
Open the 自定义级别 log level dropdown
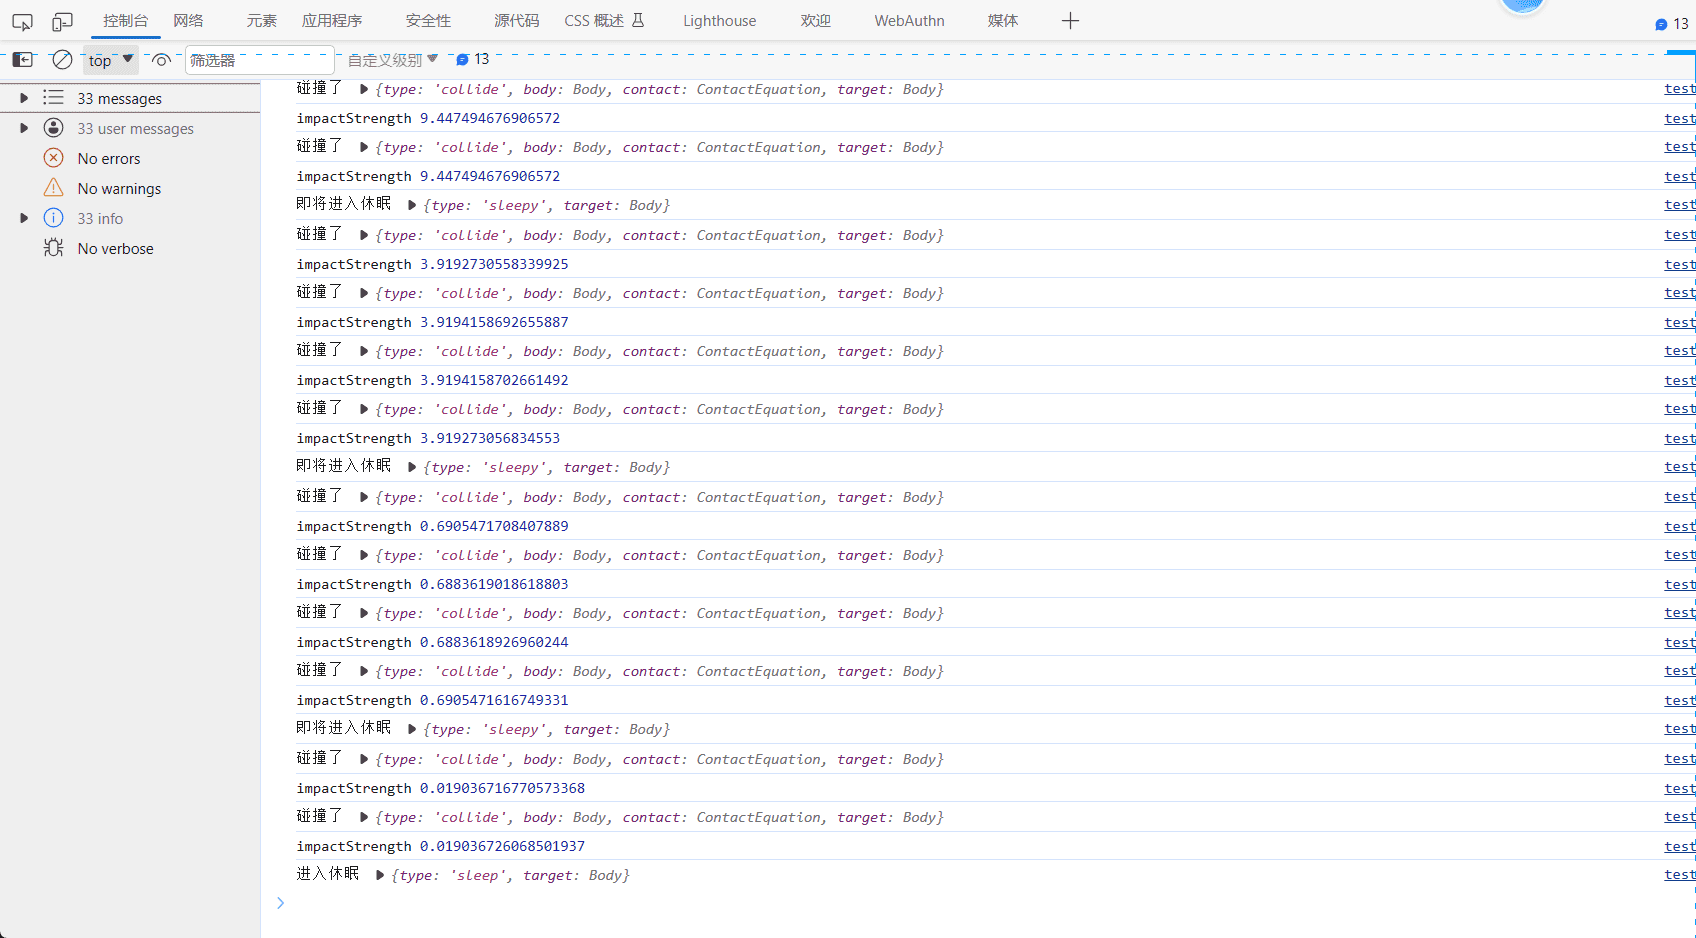tap(393, 60)
